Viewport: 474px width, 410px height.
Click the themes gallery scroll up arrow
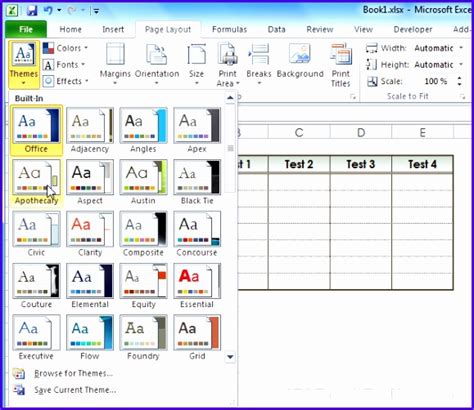(230, 98)
